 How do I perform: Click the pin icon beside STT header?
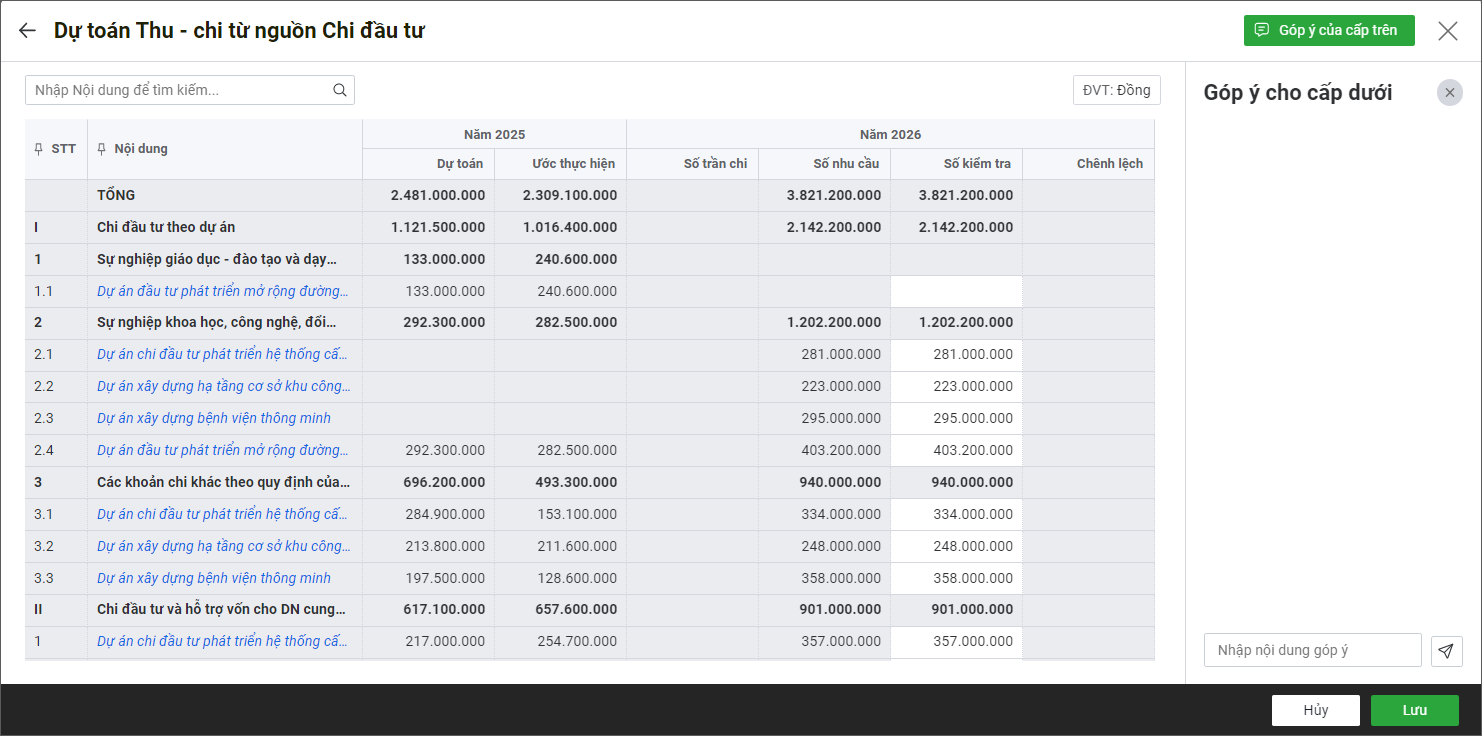(39, 149)
